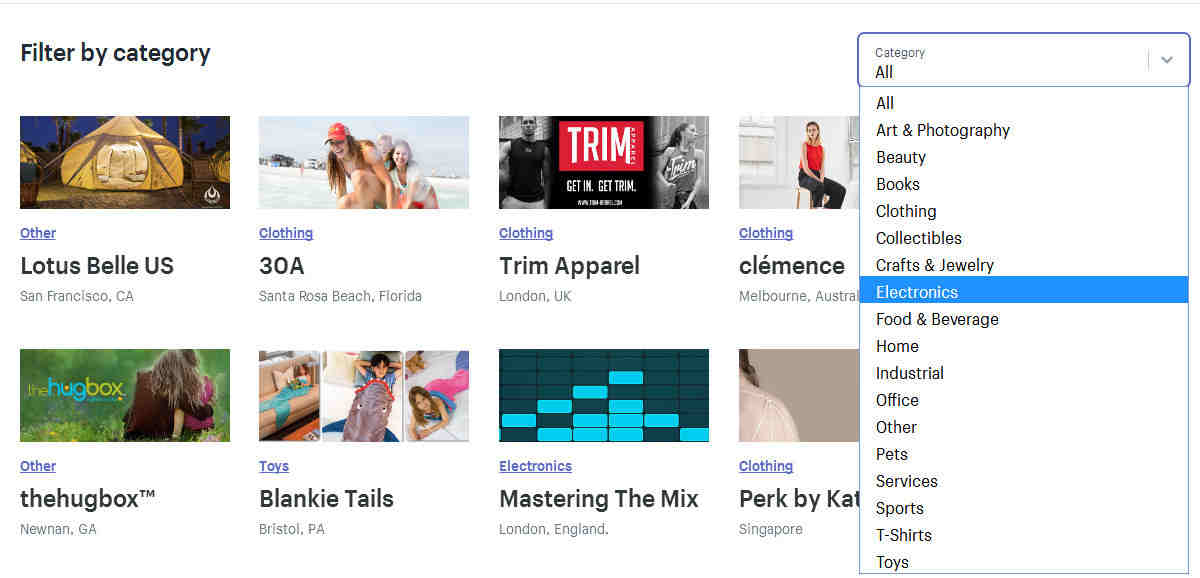1200x578 pixels.
Task: Open the 30A beach photo thumbnail
Action: point(364,162)
